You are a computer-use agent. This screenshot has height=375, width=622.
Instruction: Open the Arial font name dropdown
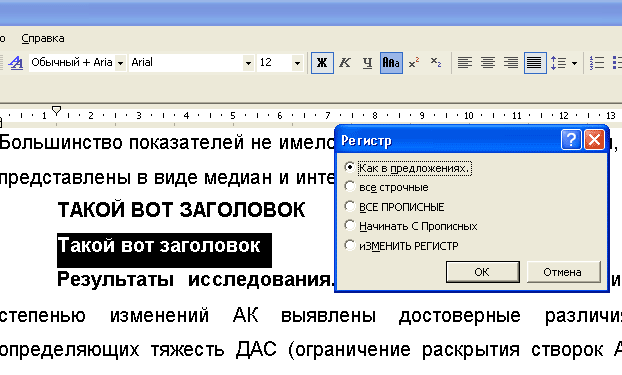click(x=249, y=63)
